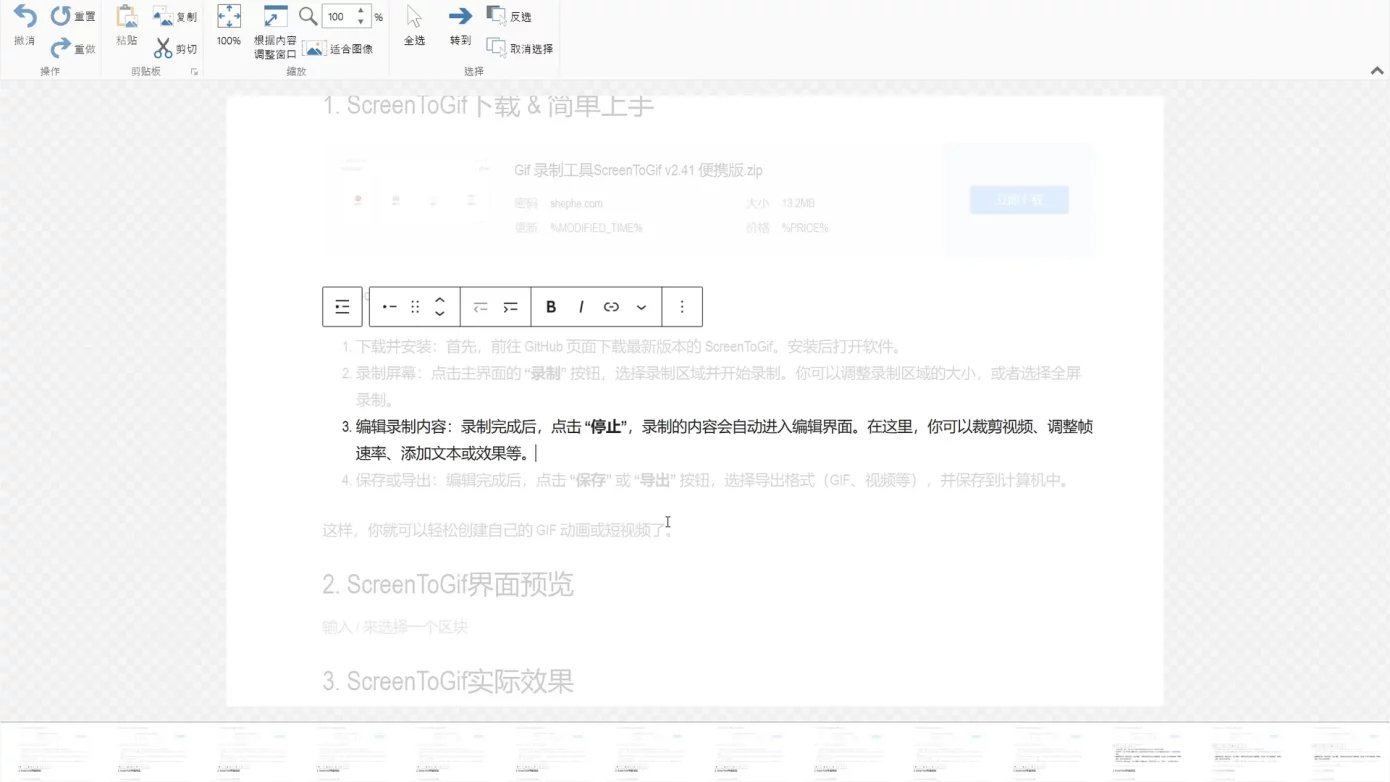This screenshot has height=782, width=1390.
Task: Set zoom with the 100% fit icon
Action: tap(229, 17)
